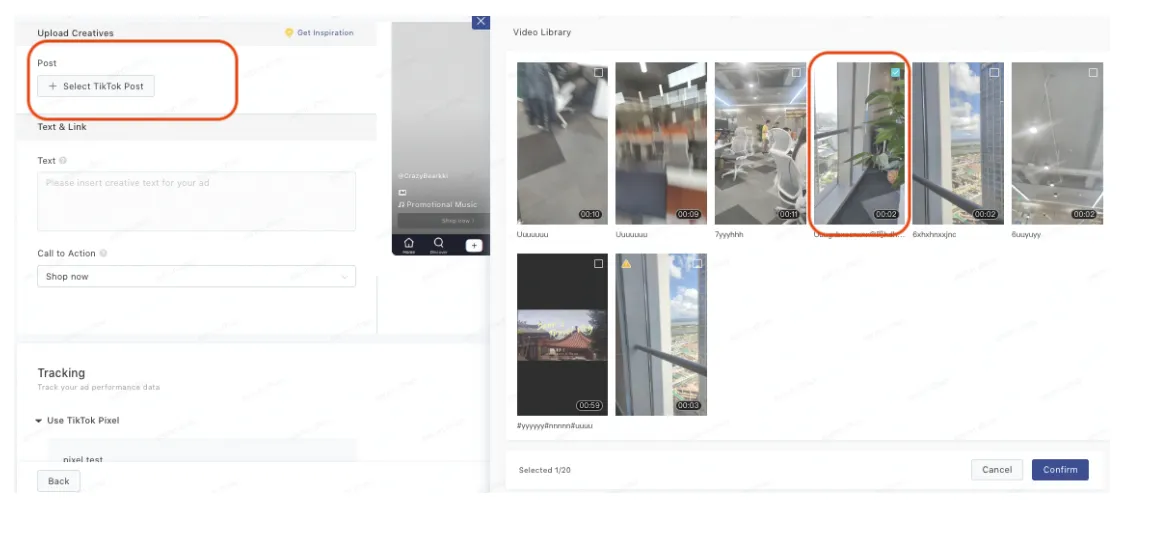1168x558 pixels.
Task: Click the yellow warning icon on 00:03 video
Action: click(626, 264)
